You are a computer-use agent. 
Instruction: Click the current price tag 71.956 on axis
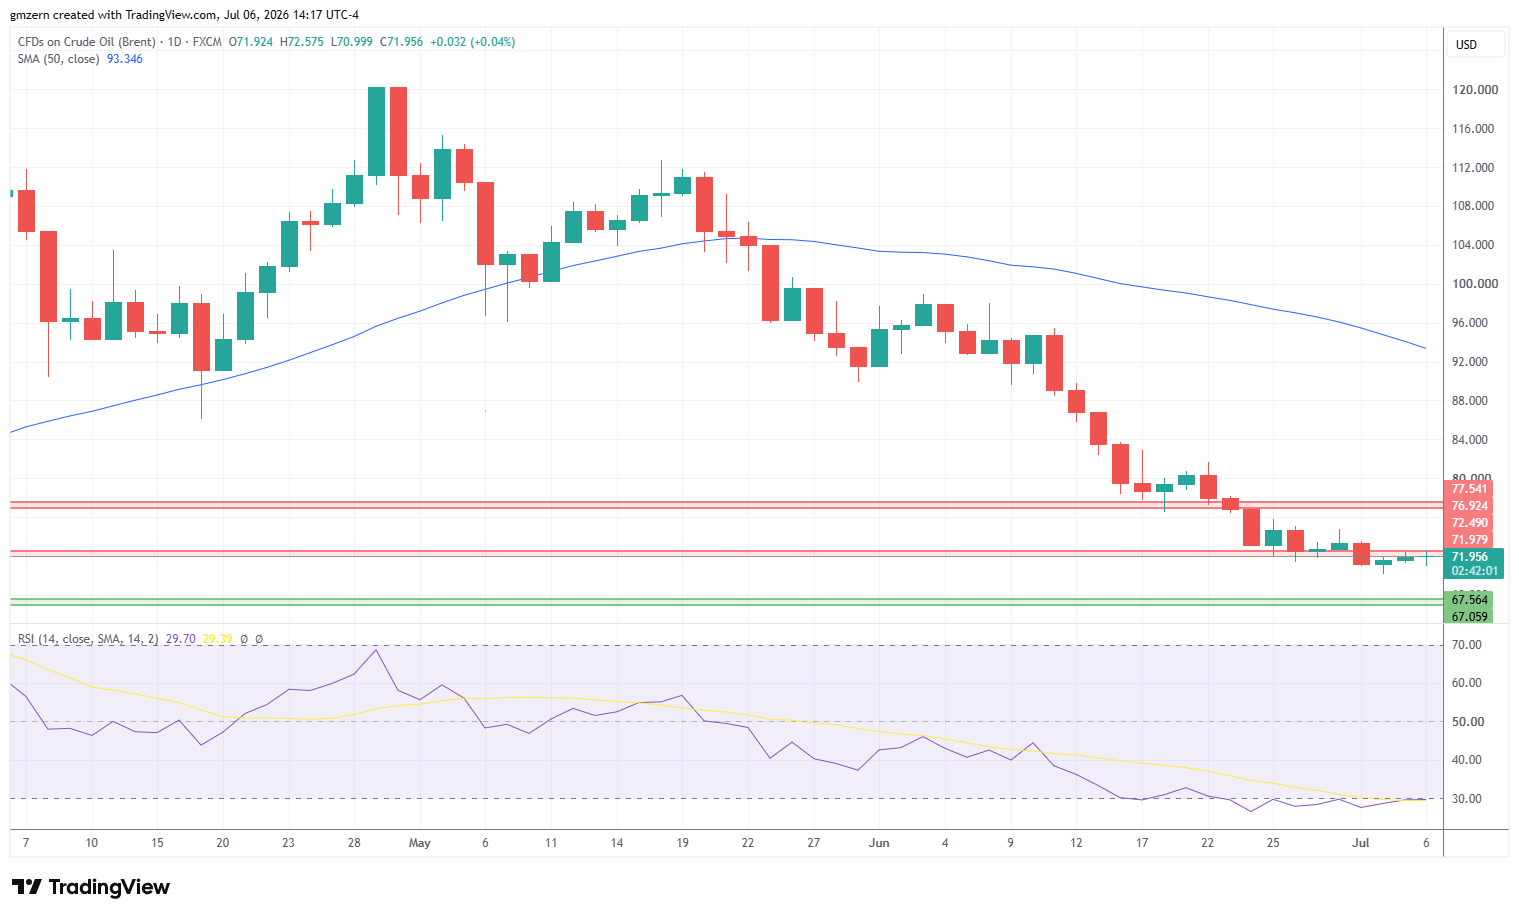point(1470,557)
